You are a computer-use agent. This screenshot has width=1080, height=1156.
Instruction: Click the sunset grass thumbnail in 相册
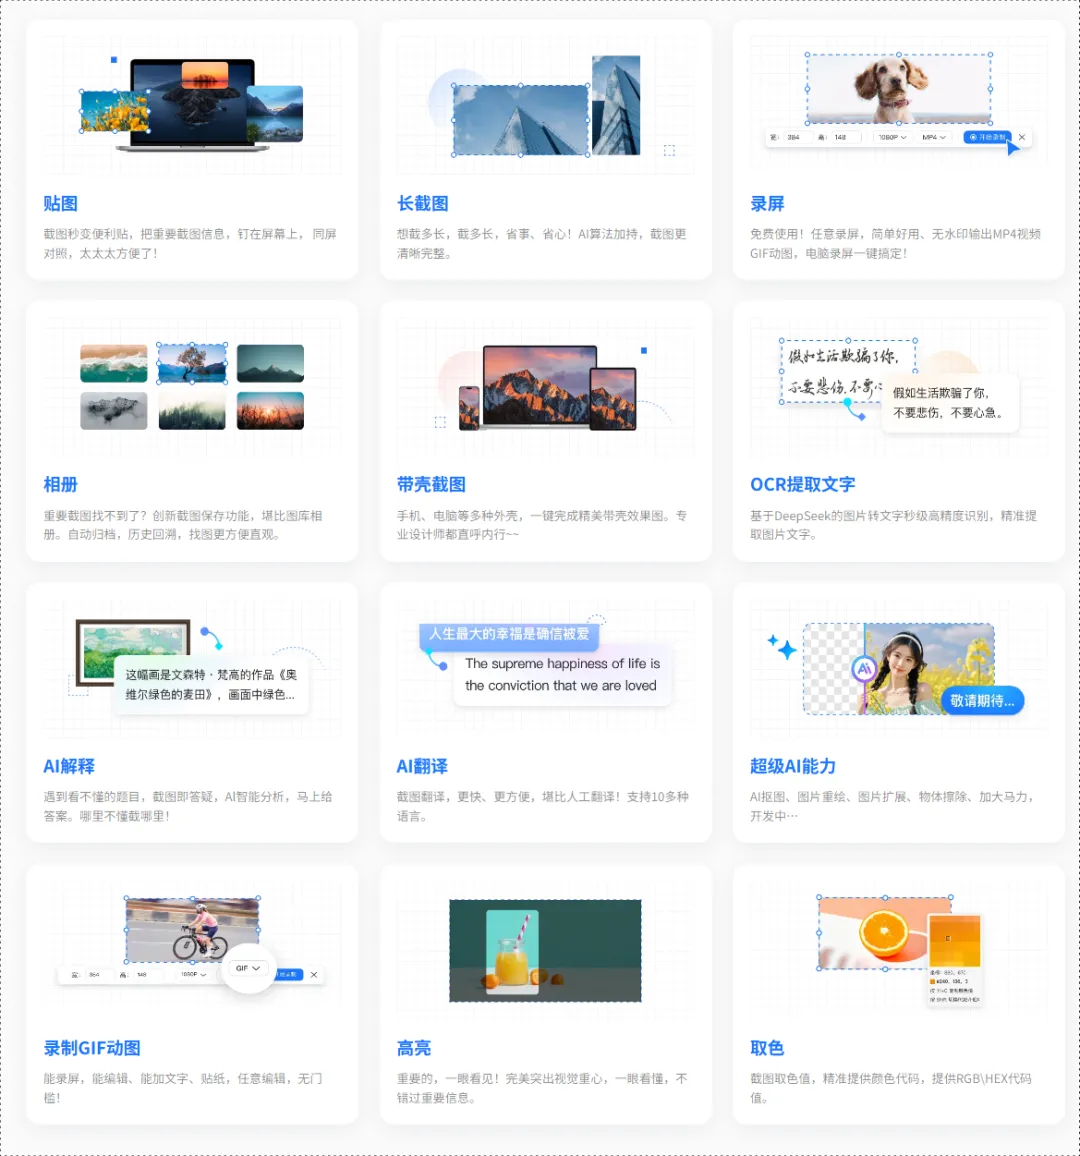point(270,411)
